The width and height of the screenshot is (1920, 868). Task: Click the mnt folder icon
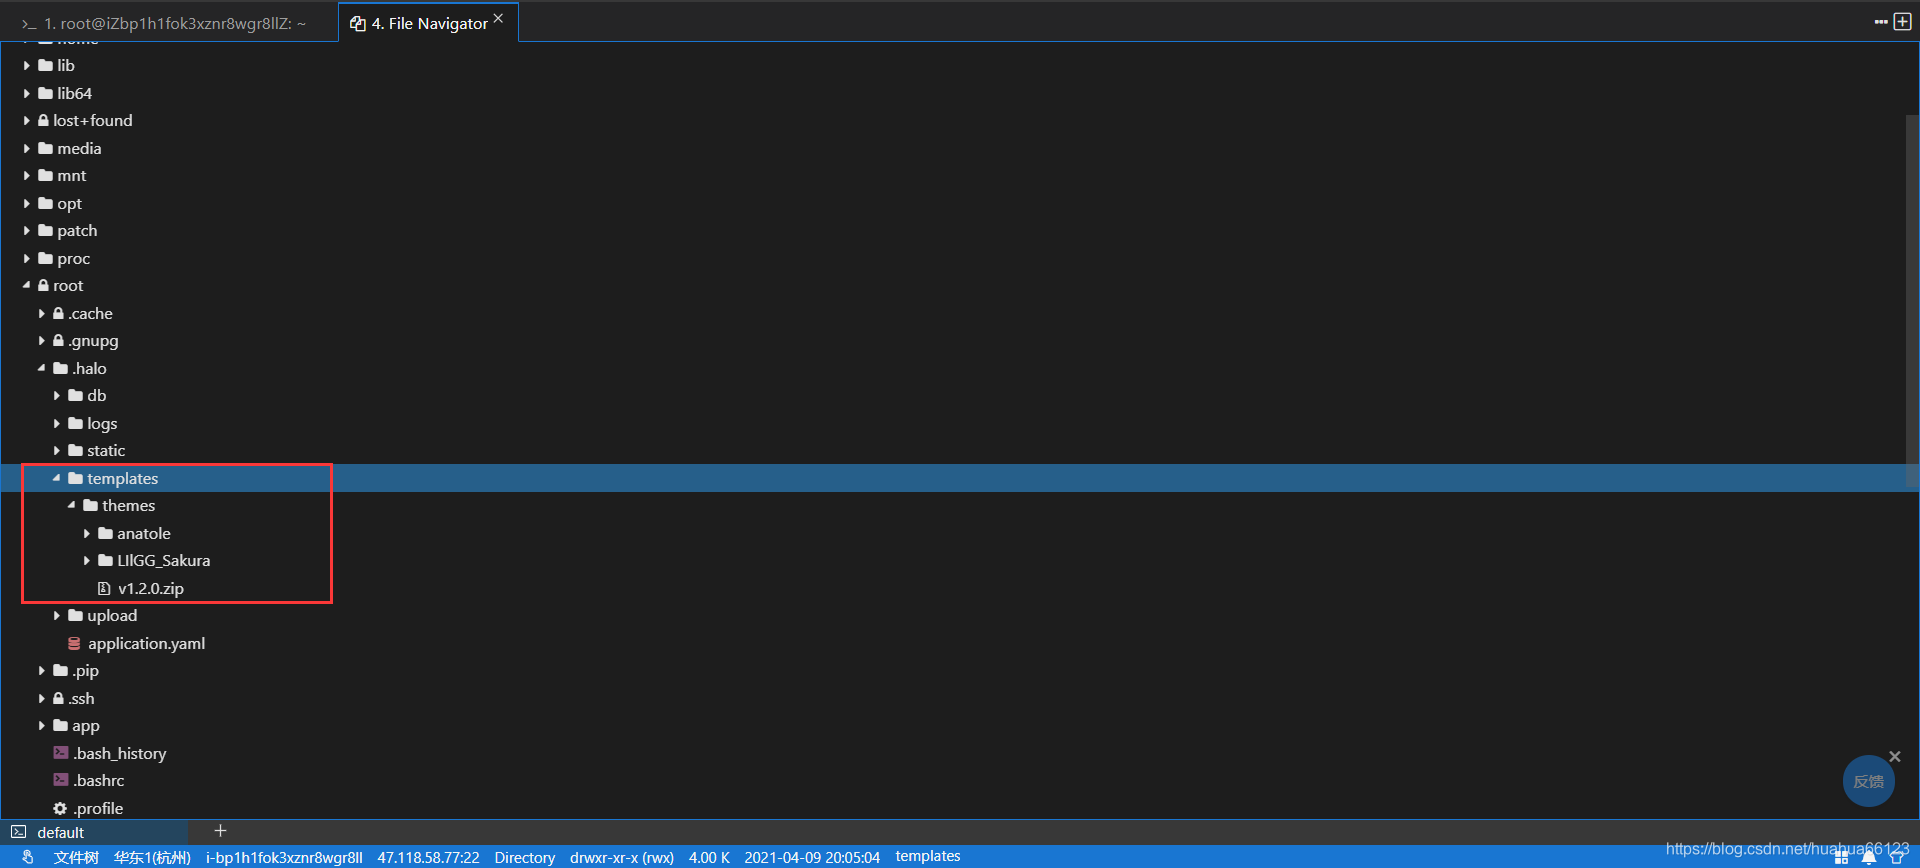pyautogui.click(x=45, y=175)
